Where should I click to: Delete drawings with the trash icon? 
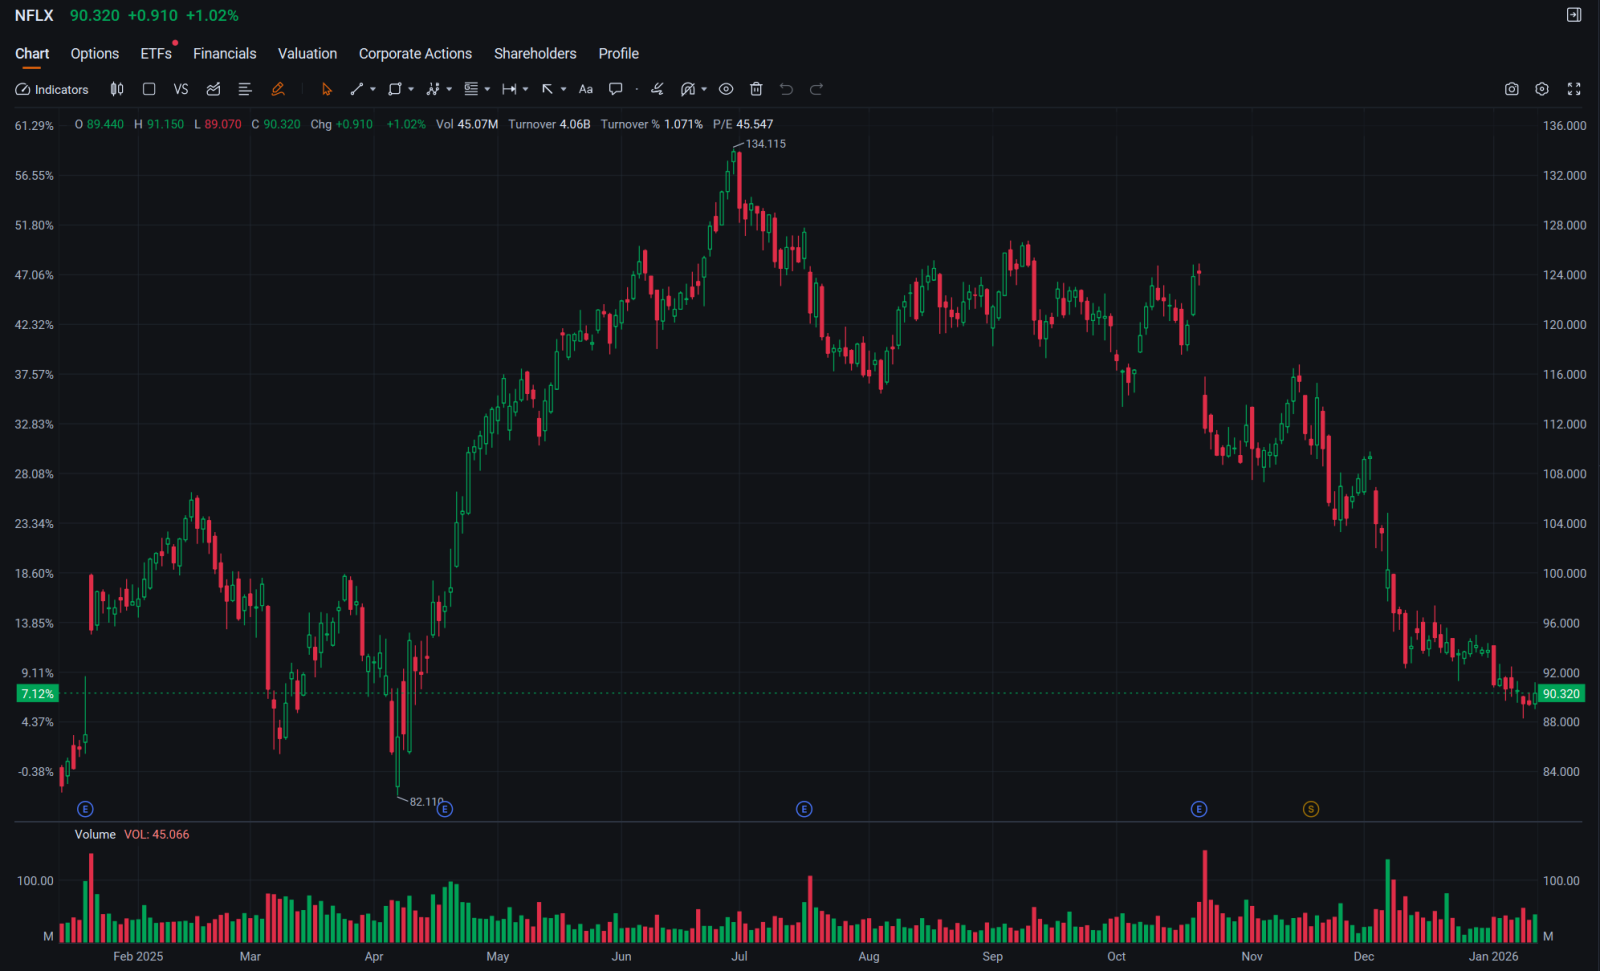[756, 89]
